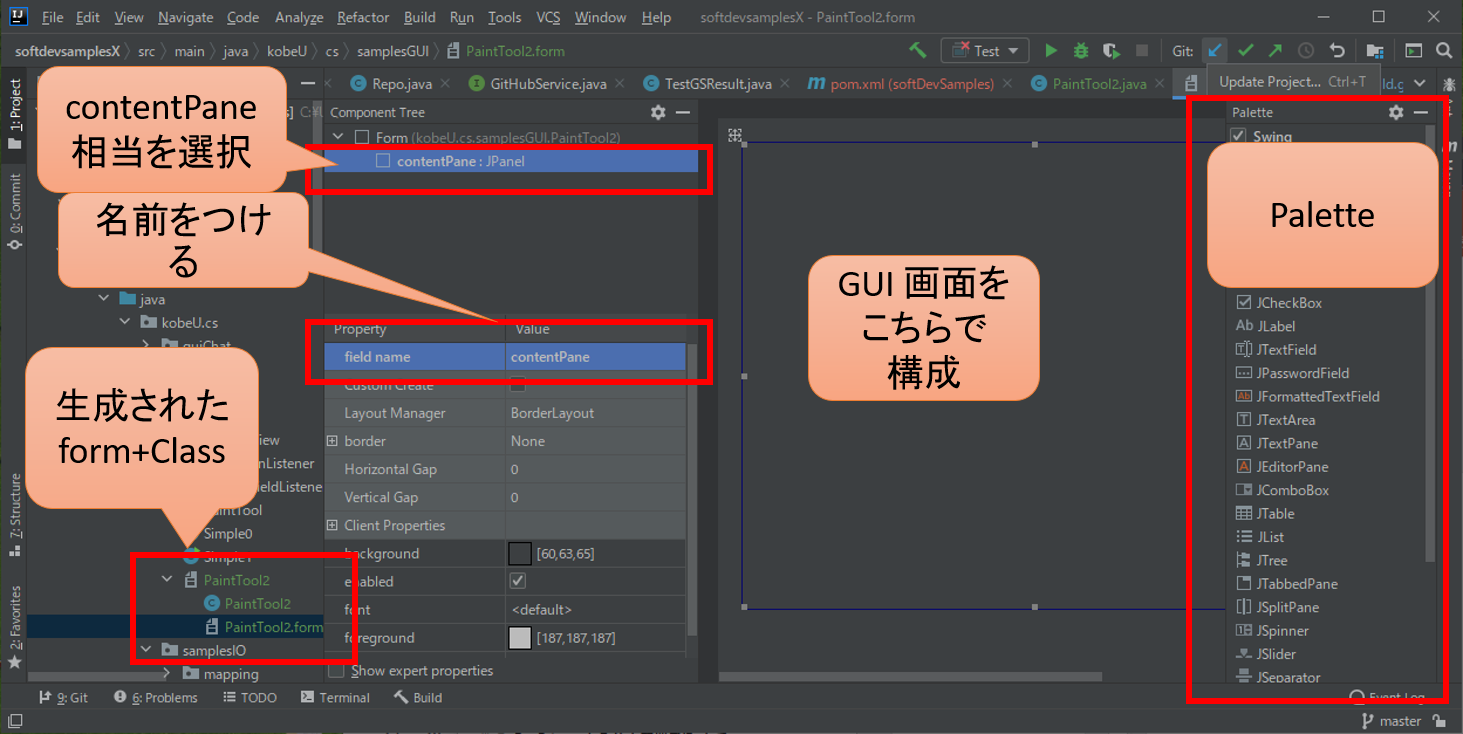Open the TODO tool window
The height and width of the screenshot is (734, 1463).
coord(249,697)
